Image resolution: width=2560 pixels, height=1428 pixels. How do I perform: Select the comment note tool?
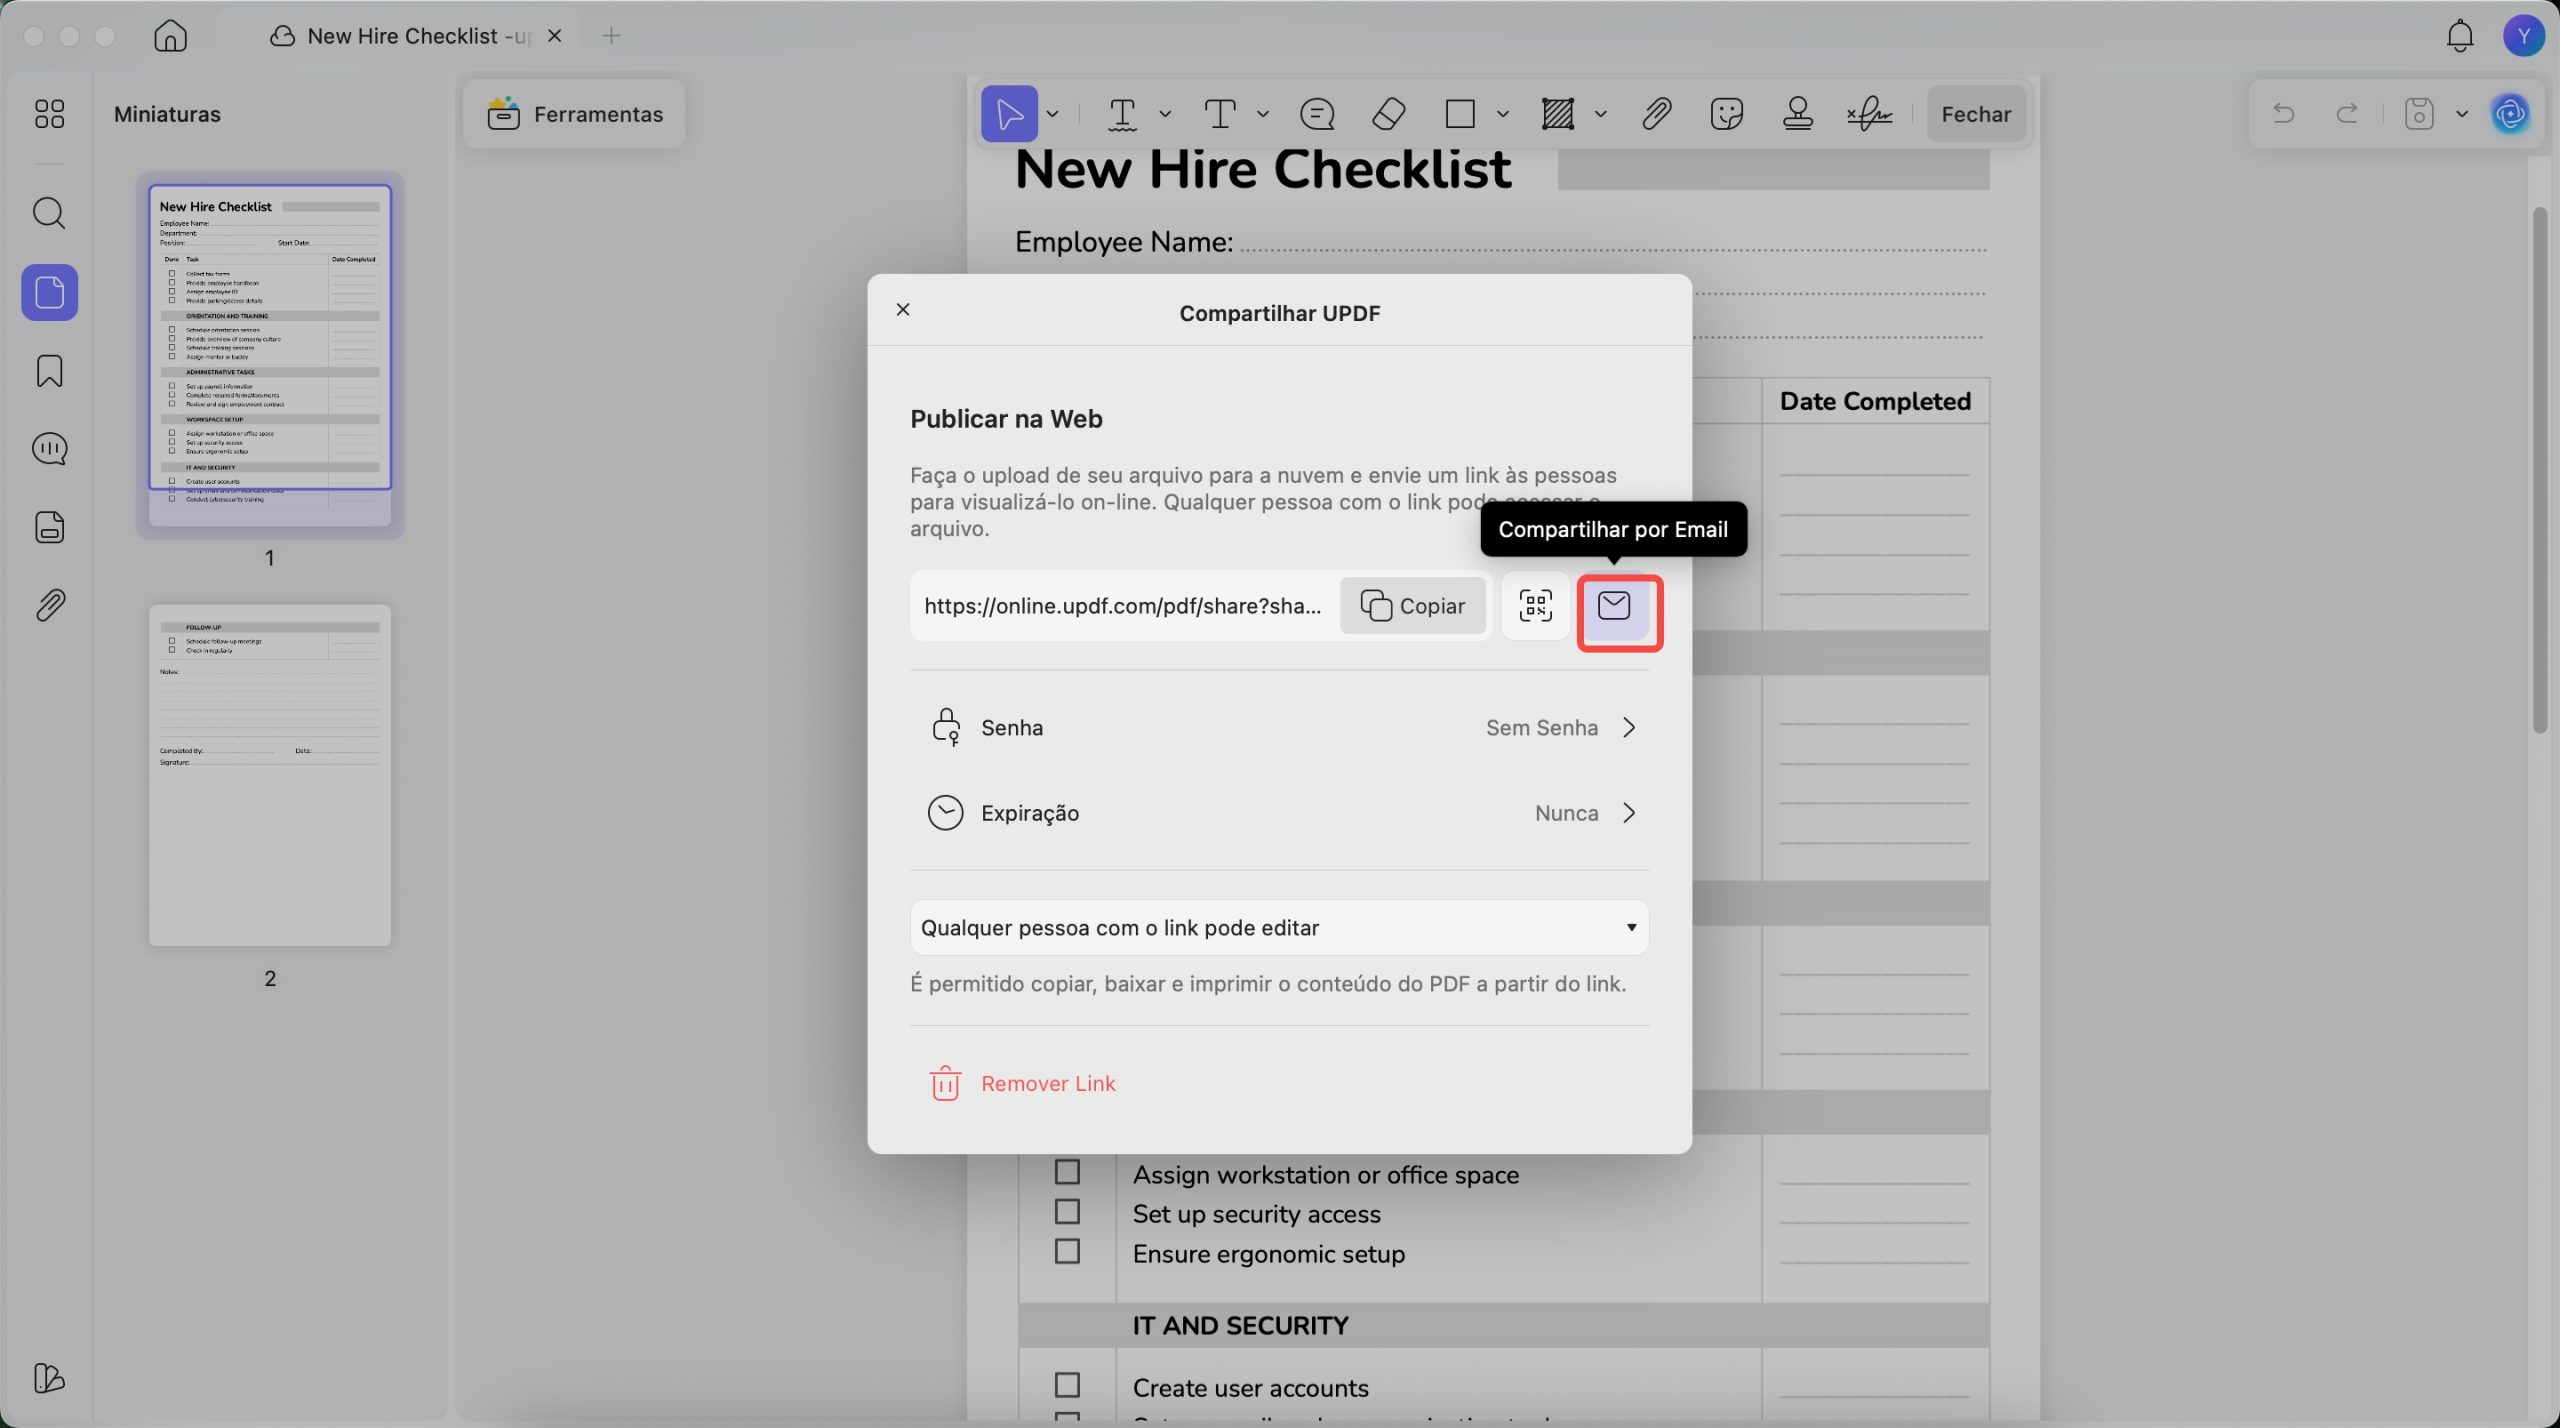point(1317,114)
